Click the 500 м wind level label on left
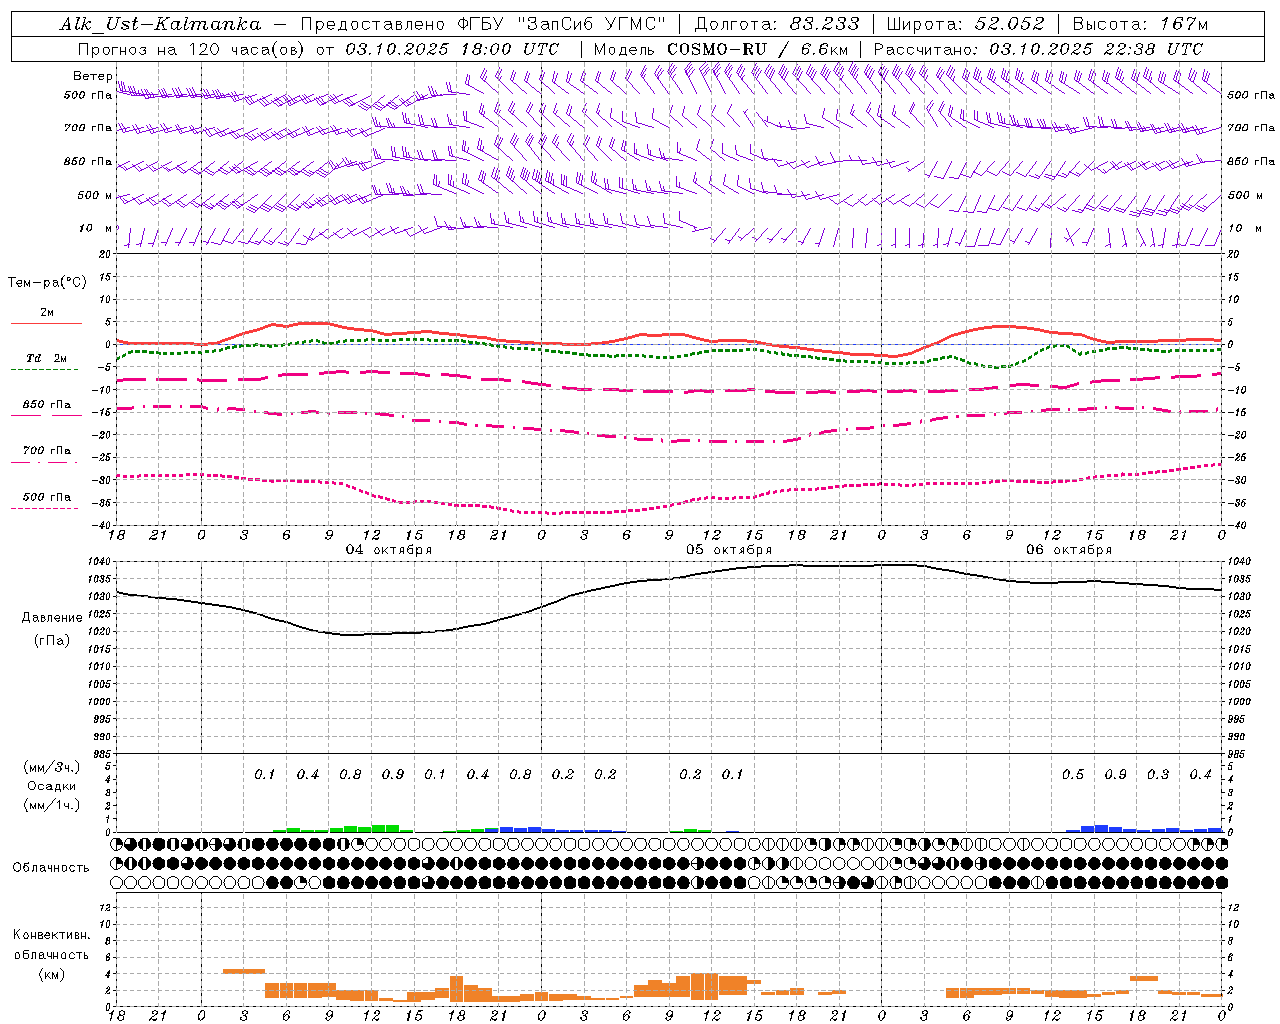Image resolution: width=1280 pixels, height=1024 pixels. pyautogui.click(x=95, y=196)
